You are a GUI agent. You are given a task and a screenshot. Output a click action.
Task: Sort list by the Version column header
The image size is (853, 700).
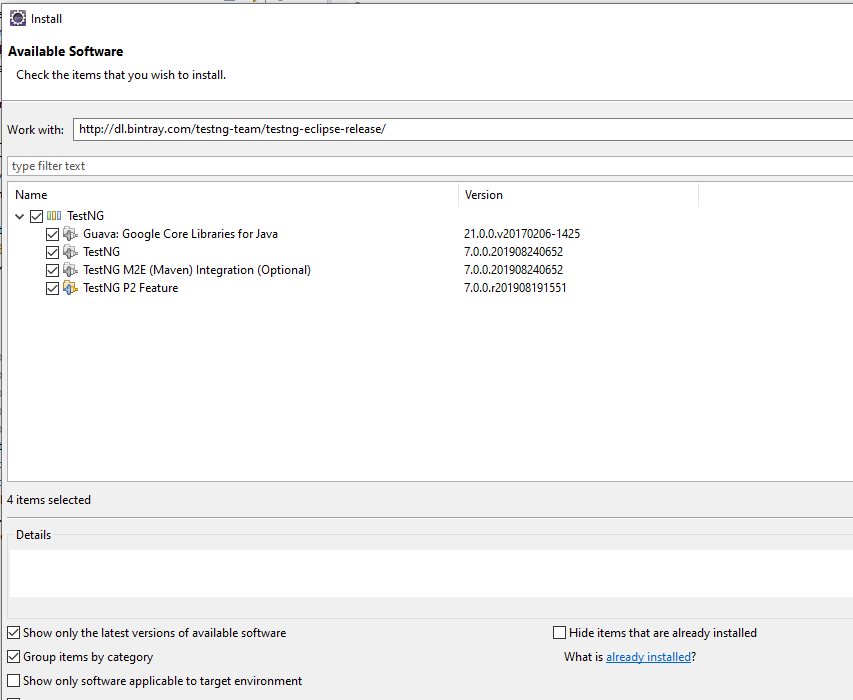pos(579,195)
